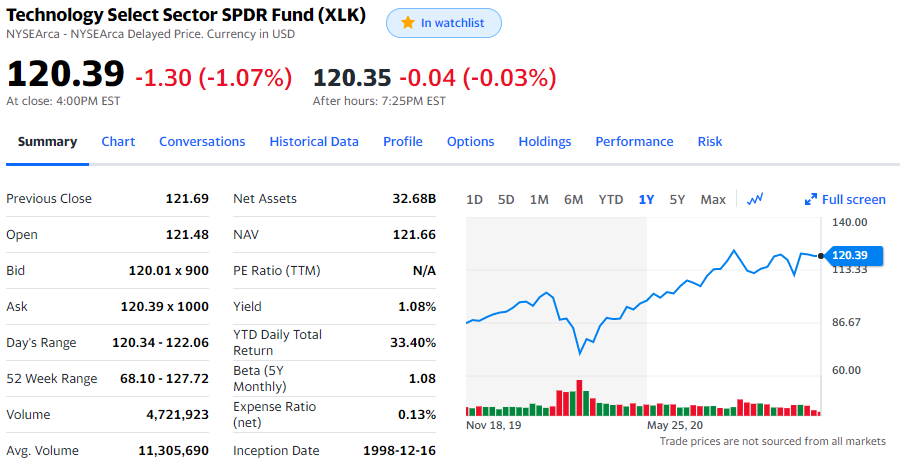Image resolution: width=900 pixels, height=464 pixels.
Task: Open the Performance tab
Action: tap(634, 141)
